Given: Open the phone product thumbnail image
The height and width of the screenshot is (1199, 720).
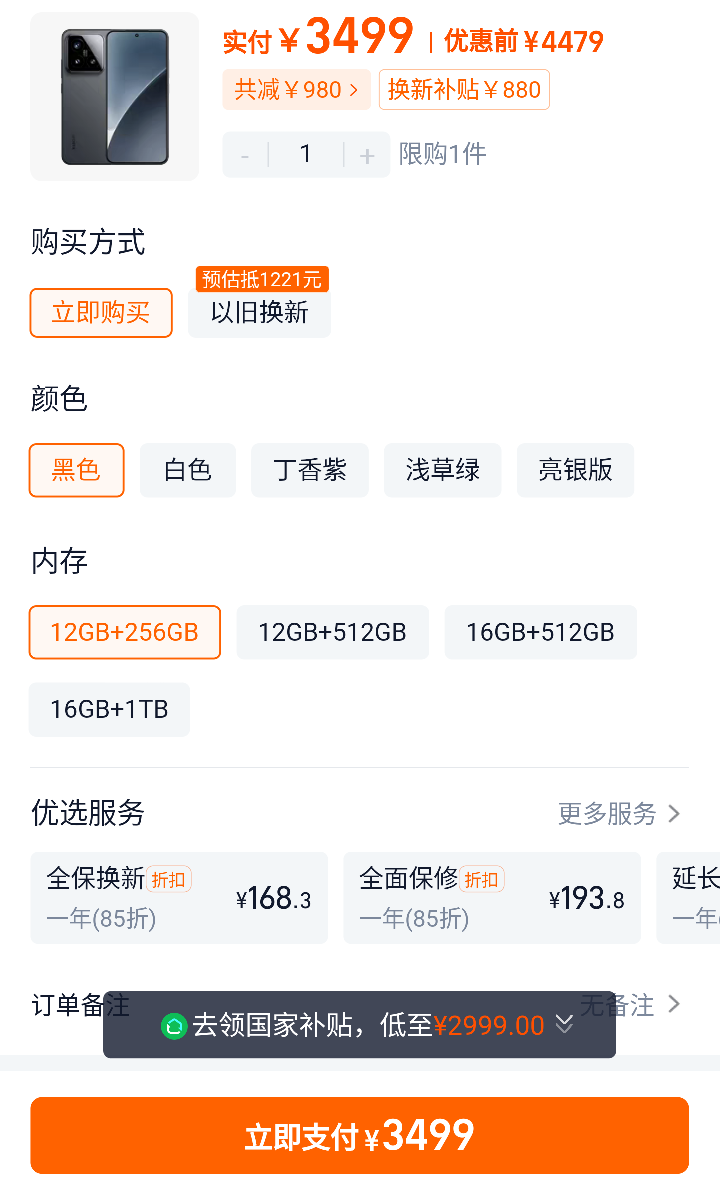Looking at the screenshot, I should (115, 97).
